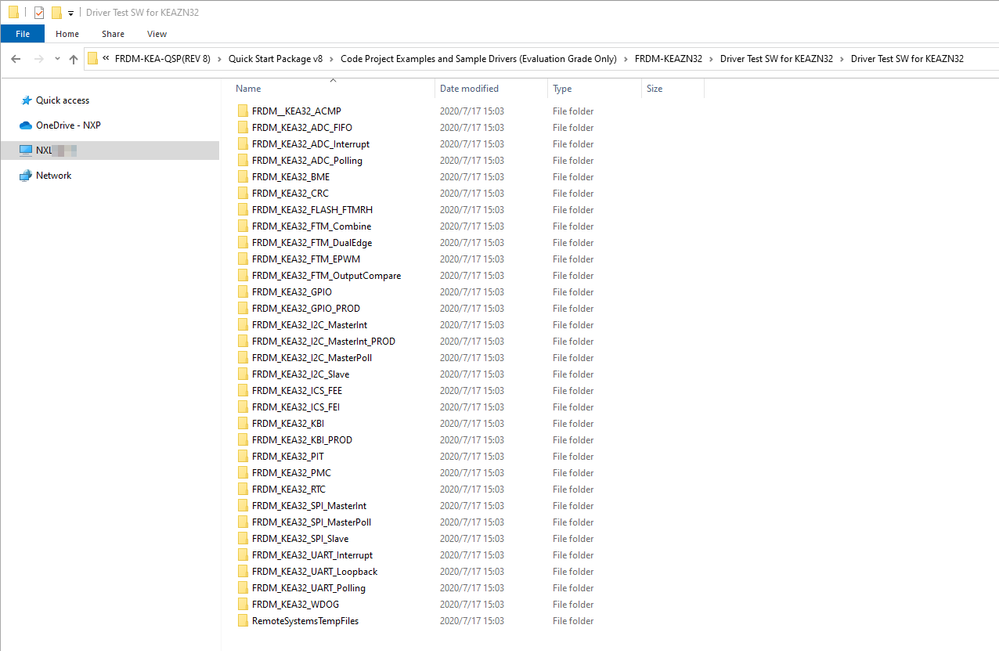The height and width of the screenshot is (651, 999).
Task: Select the FRDM_KEA32_PMC folder name
Action: point(291,473)
